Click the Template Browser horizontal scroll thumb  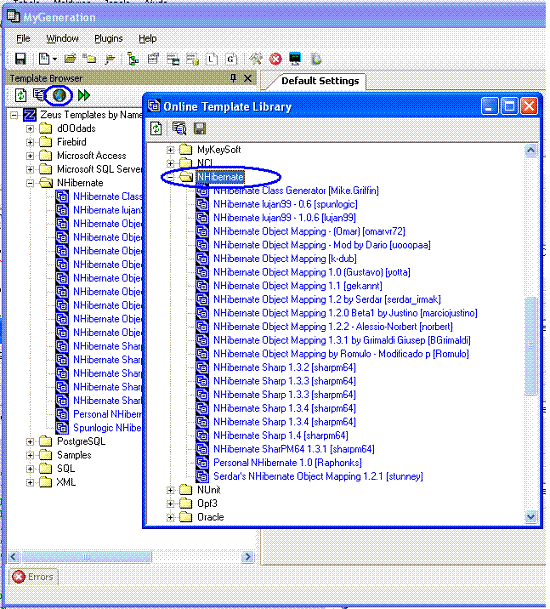pos(86,557)
